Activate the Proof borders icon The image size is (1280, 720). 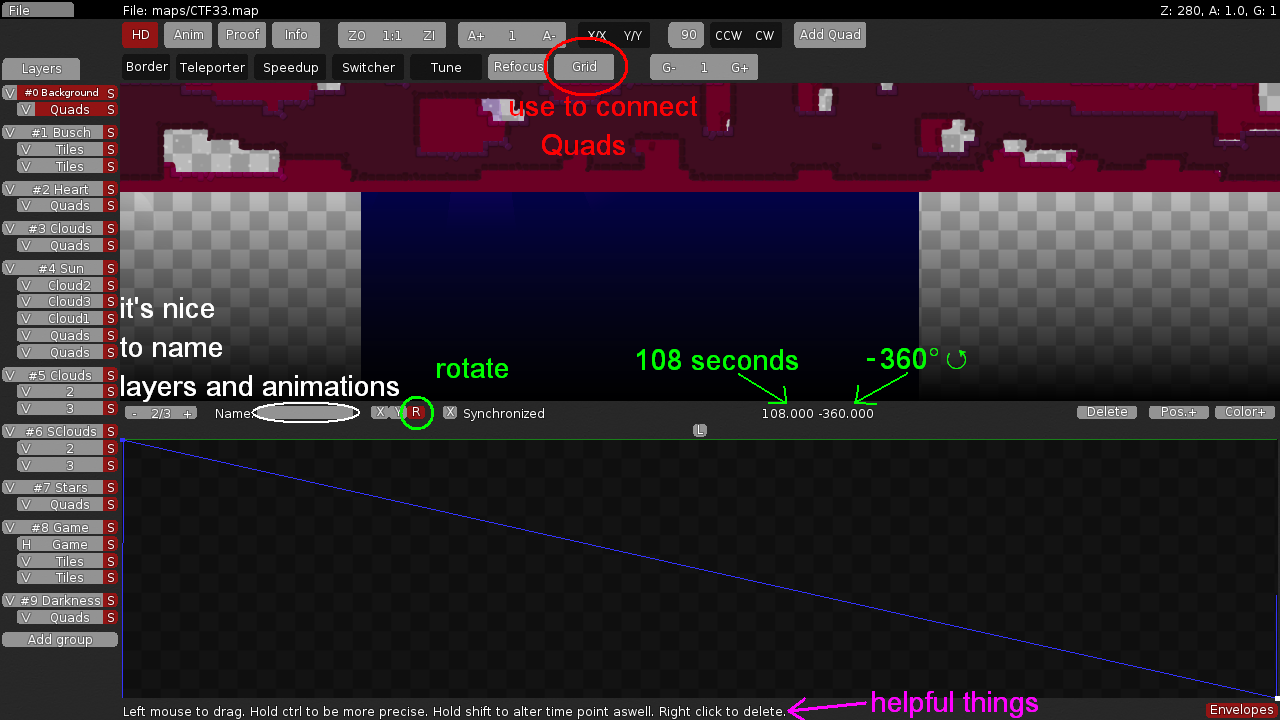click(x=241, y=34)
